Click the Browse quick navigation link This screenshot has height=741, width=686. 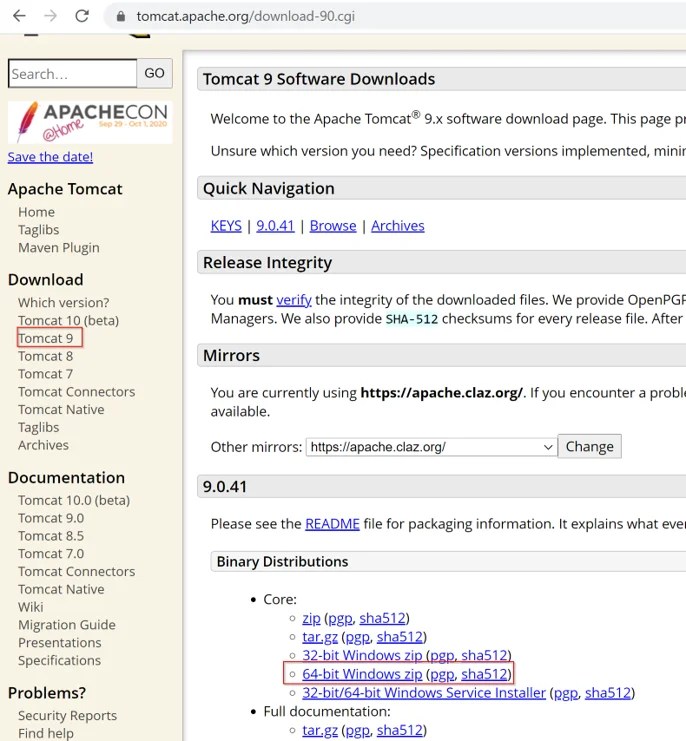click(333, 226)
